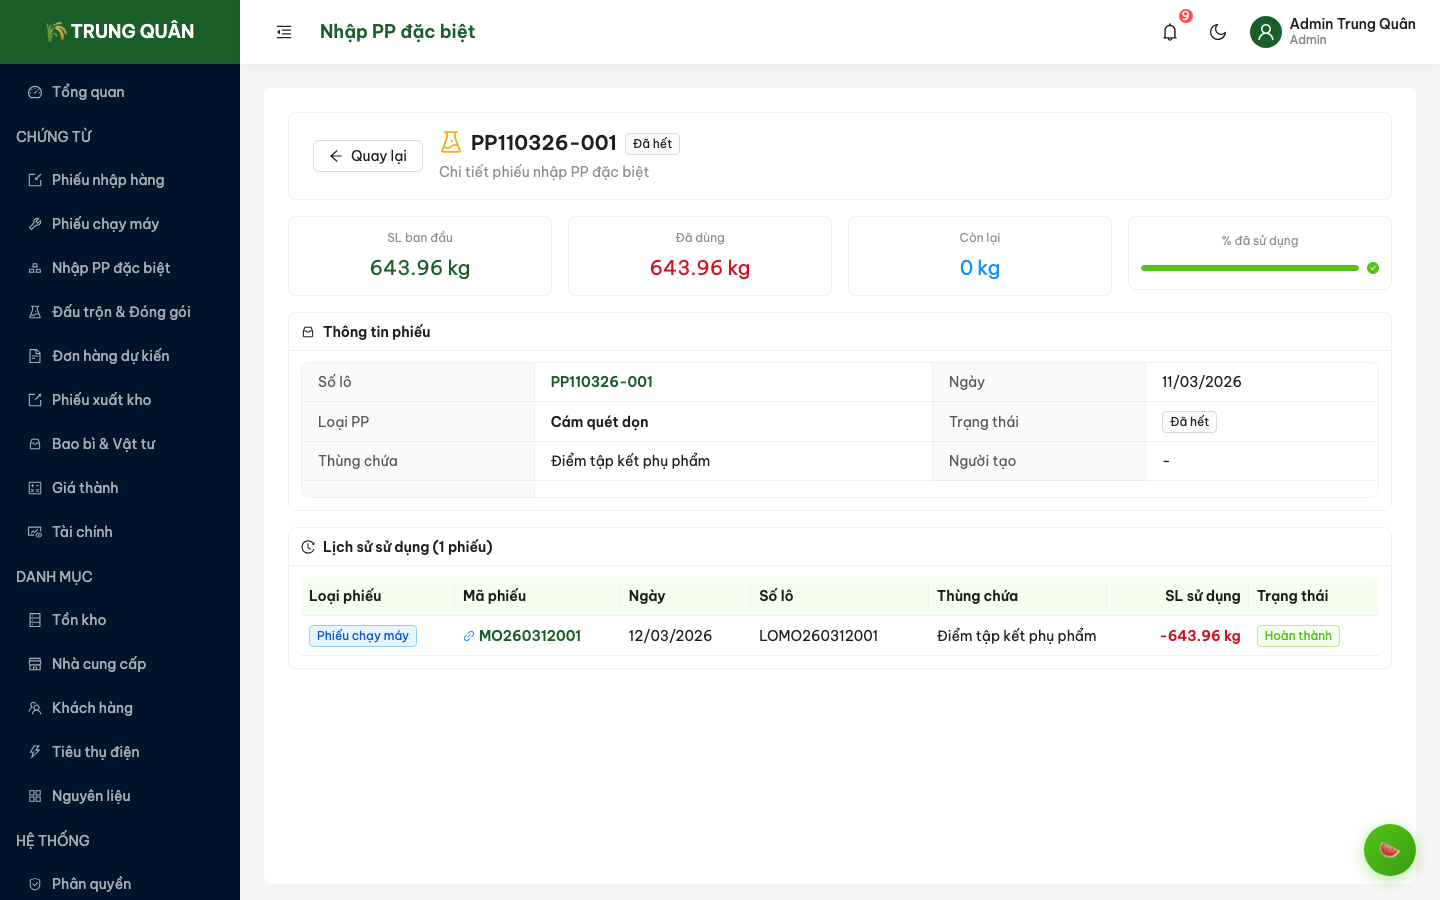
Task: Open Tổng quan in sidebar
Action: click(x=88, y=92)
